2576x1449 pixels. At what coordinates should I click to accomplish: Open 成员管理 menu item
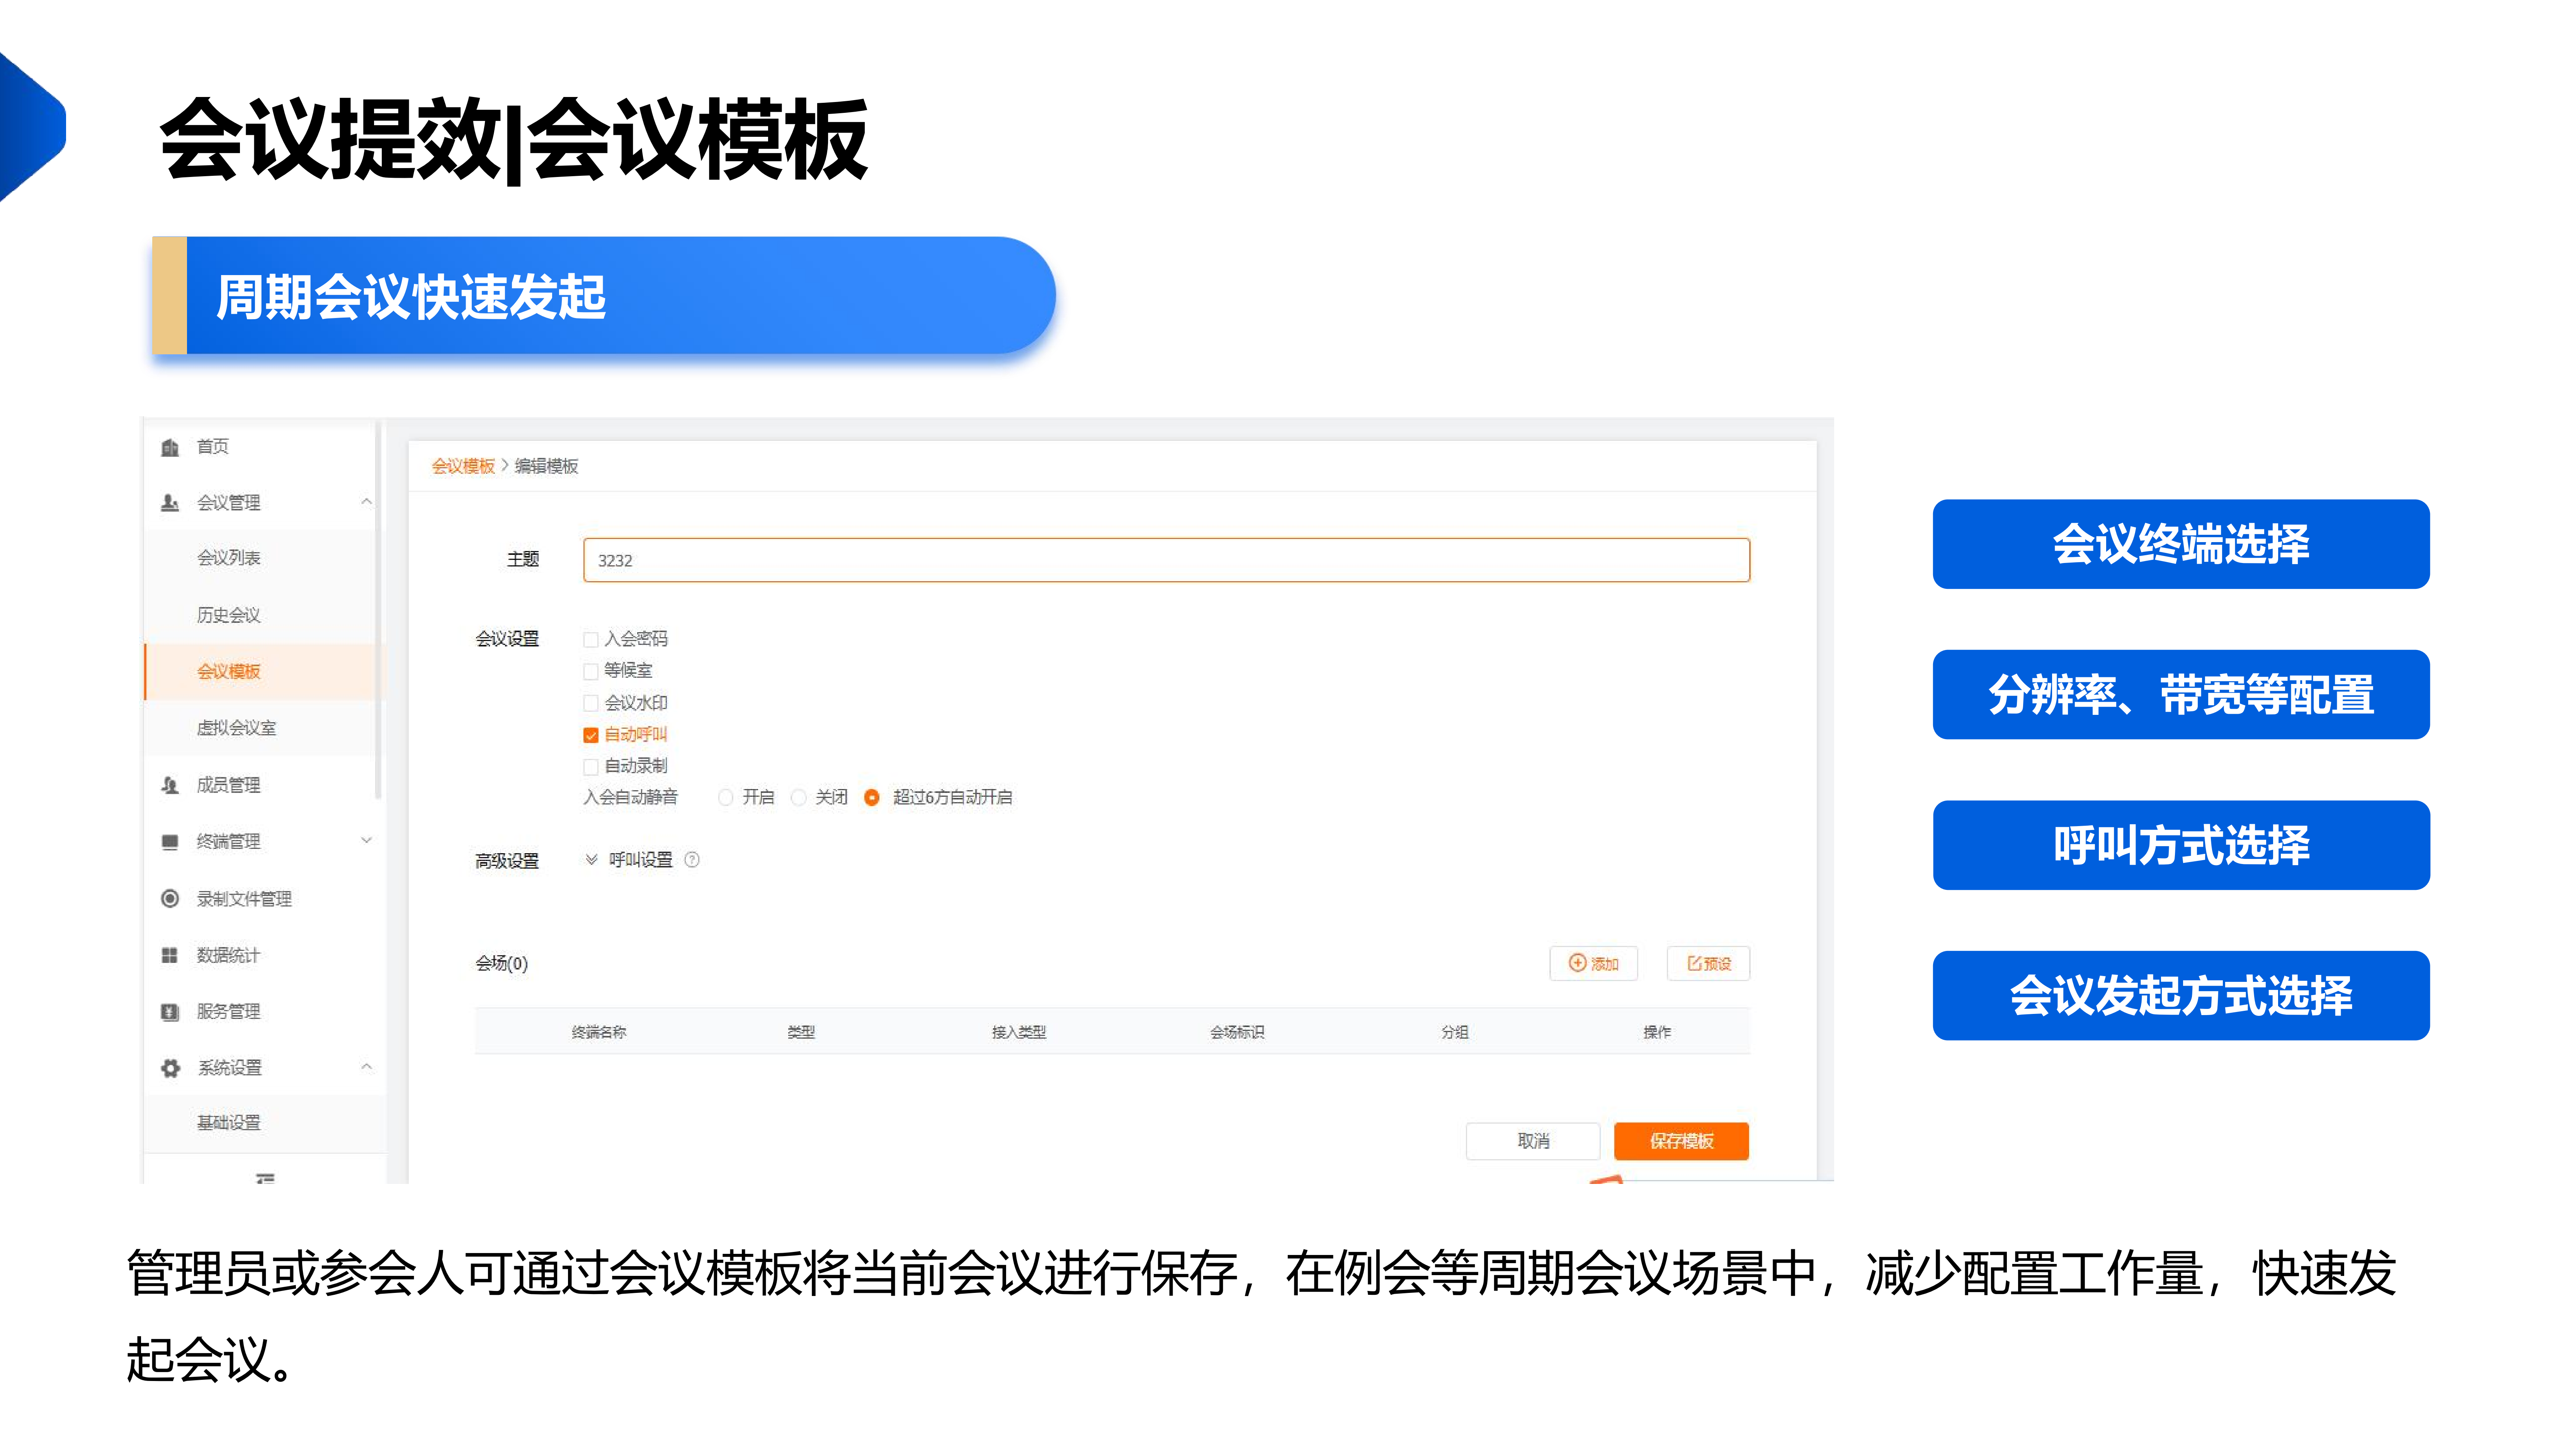[229, 785]
